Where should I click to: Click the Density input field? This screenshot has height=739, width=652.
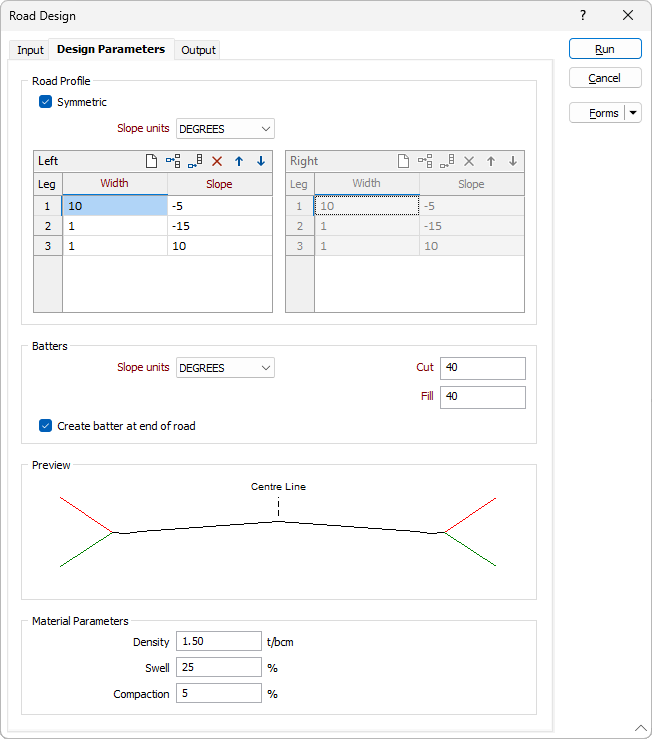[x=219, y=641]
